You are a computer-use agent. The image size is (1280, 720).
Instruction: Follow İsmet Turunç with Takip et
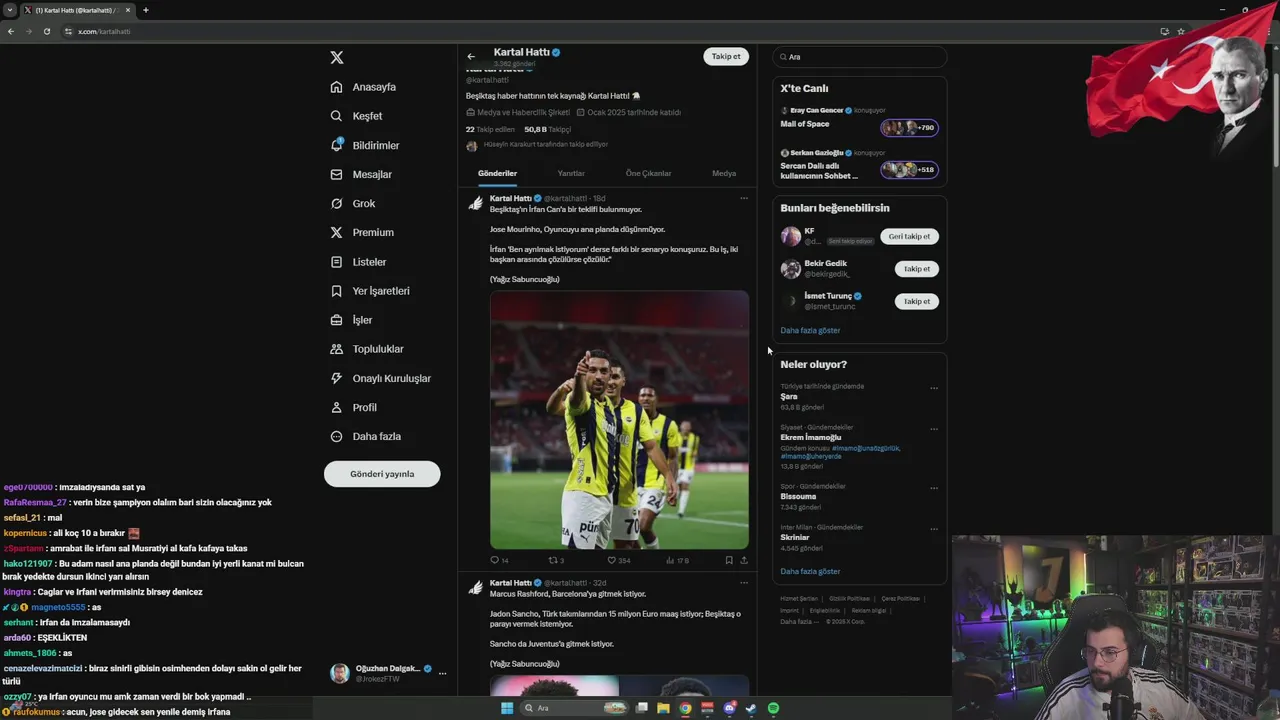[917, 301]
